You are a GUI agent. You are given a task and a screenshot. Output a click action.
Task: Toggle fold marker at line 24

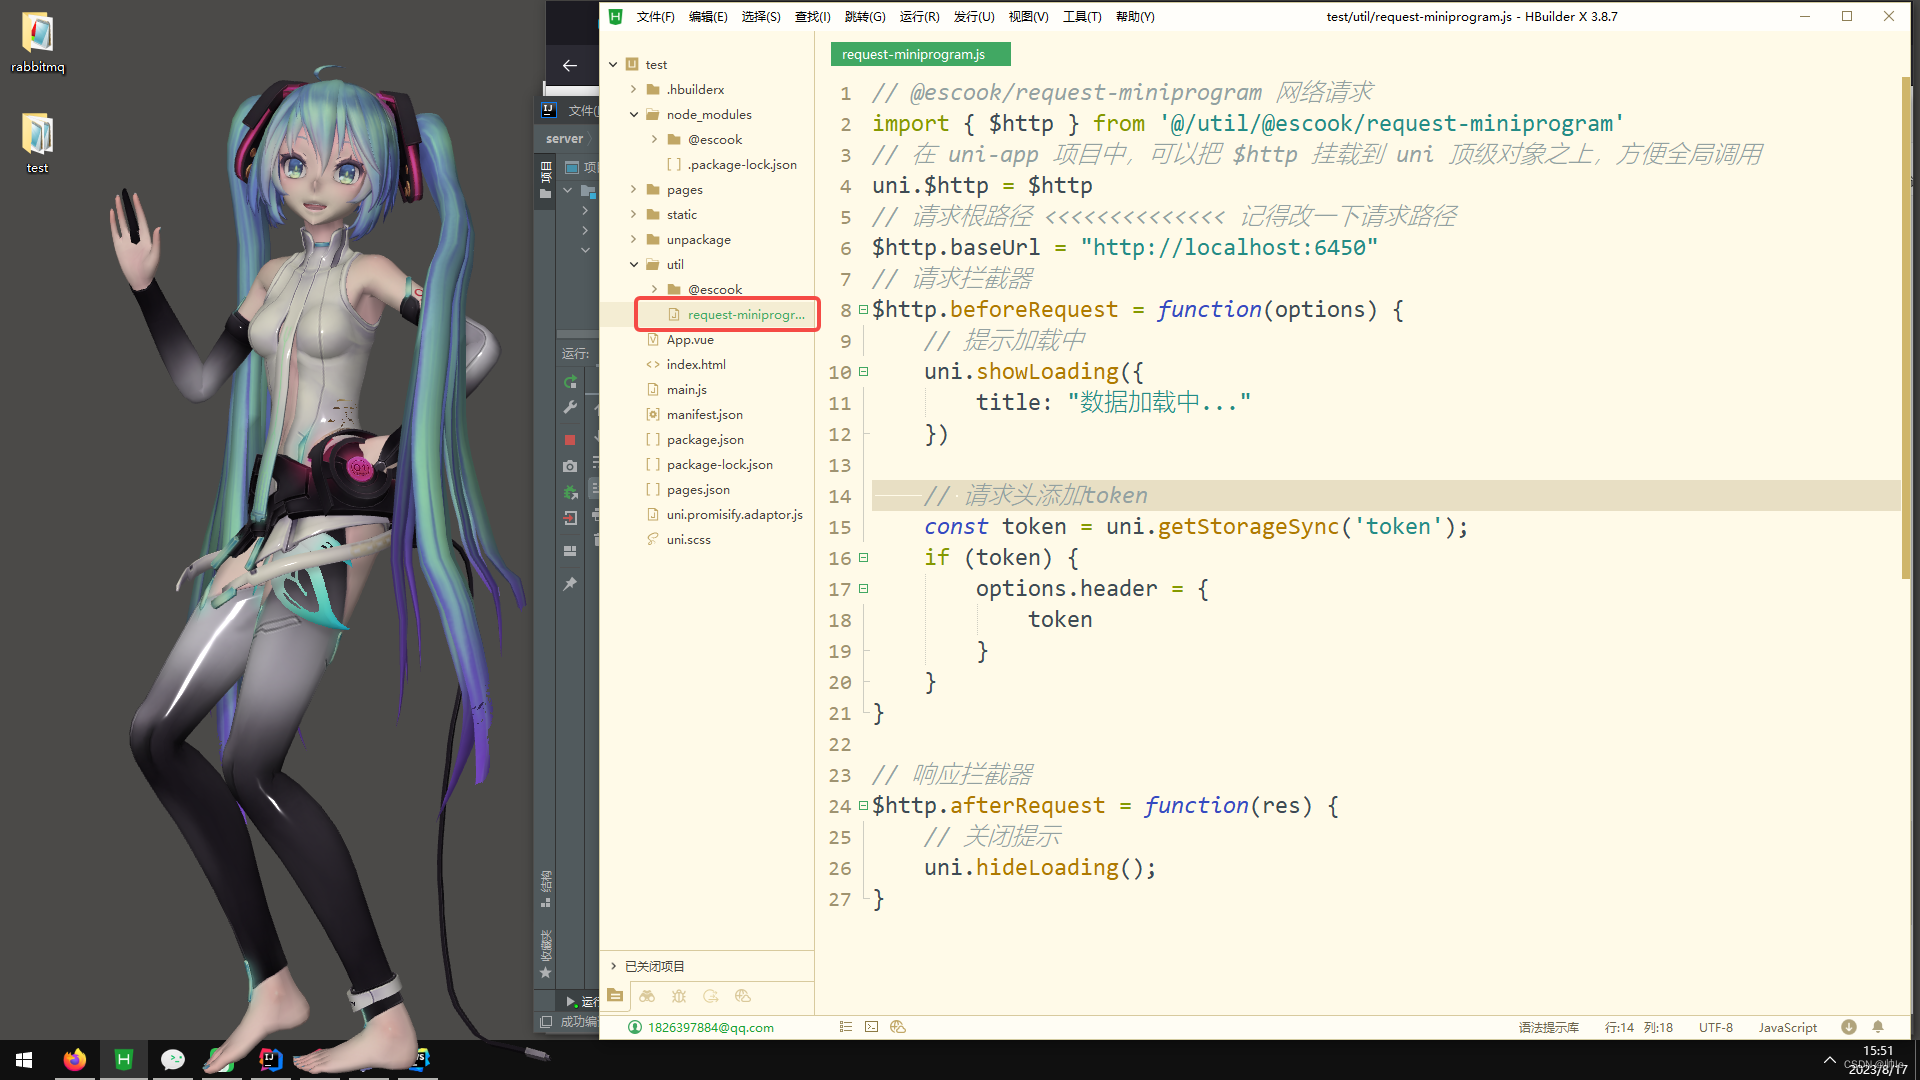[x=863, y=806]
